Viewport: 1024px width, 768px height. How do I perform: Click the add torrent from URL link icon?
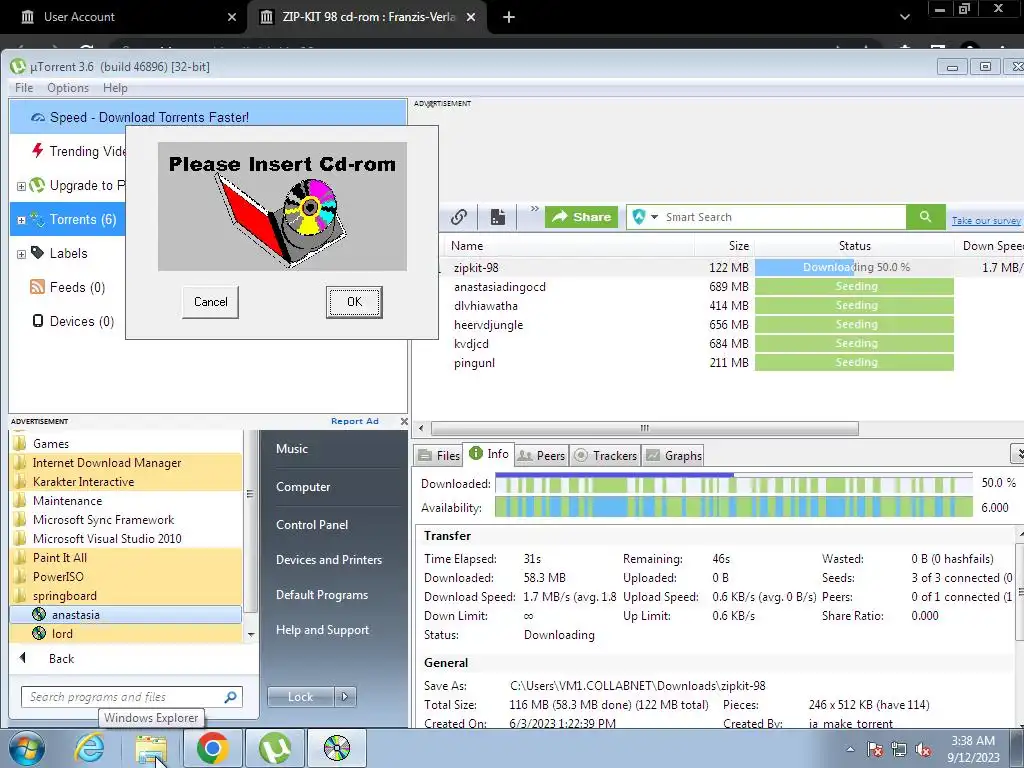(x=459, y=217)
